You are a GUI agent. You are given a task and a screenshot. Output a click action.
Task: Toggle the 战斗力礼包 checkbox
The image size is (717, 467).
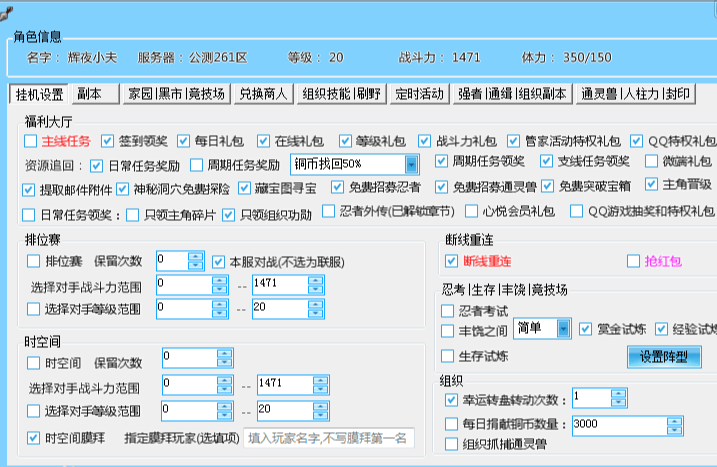pos(424,141)
